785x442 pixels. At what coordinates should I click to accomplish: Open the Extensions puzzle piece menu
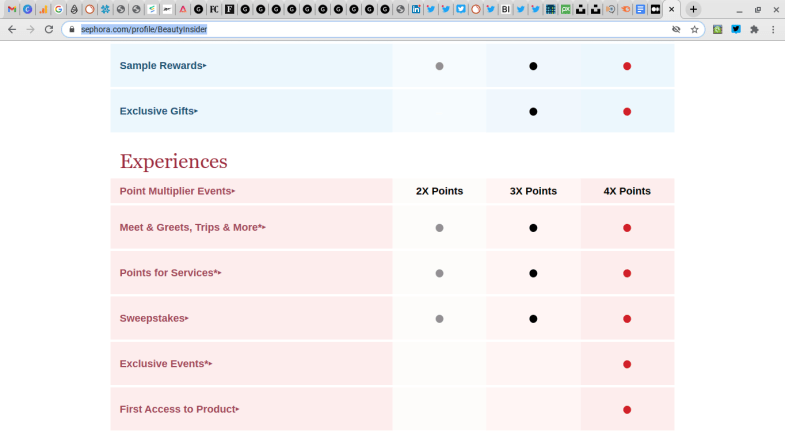754,30
